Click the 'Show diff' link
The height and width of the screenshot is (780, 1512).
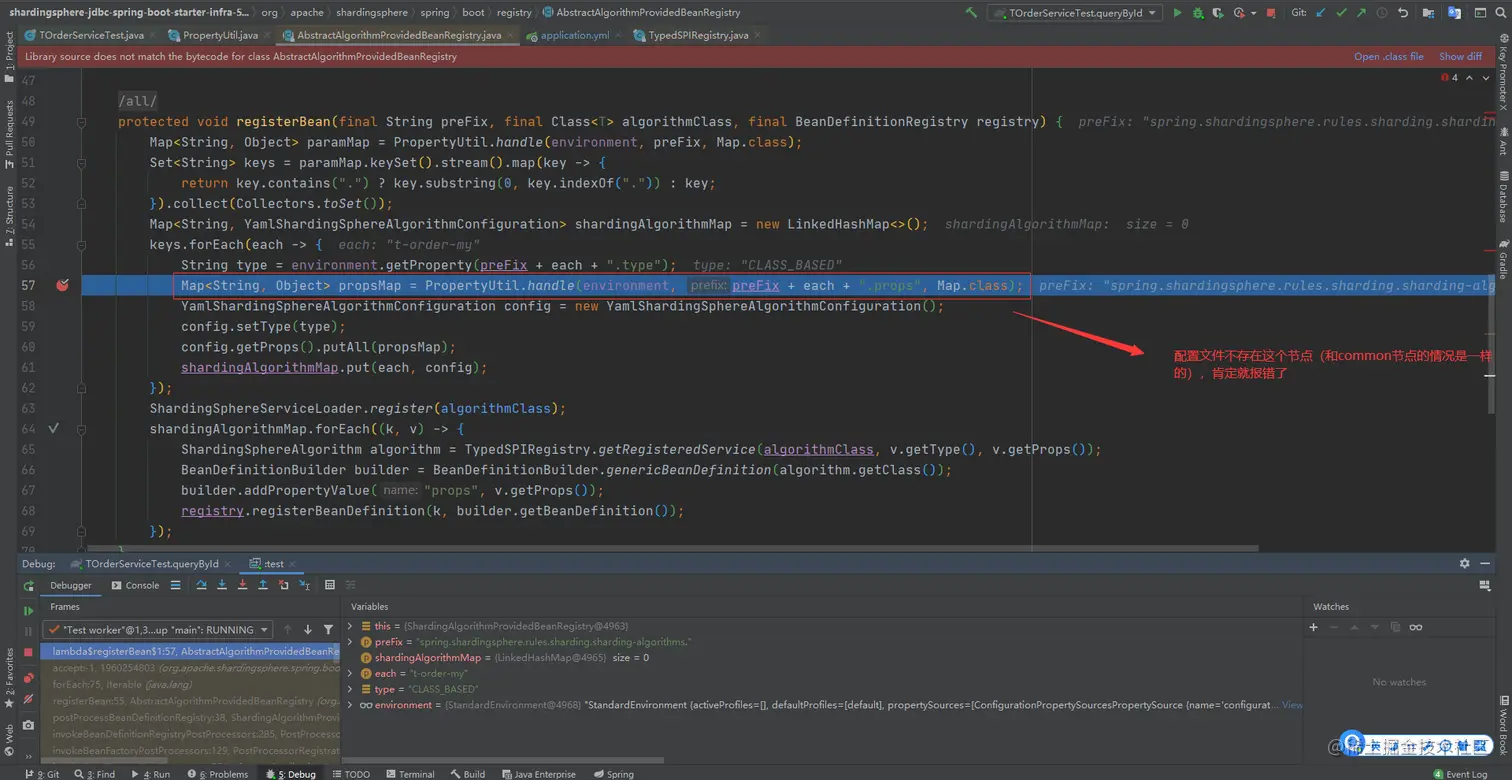pyautogui.click(x=1460, y=56)
